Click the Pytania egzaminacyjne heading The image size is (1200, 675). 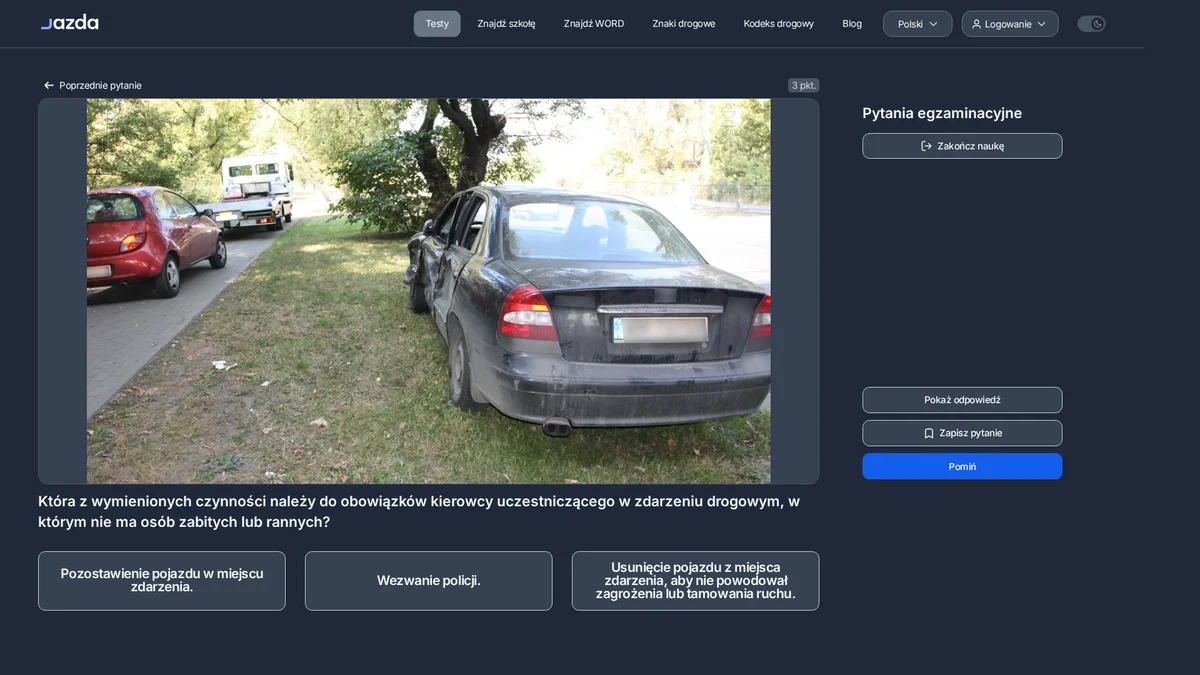point(942,113)
